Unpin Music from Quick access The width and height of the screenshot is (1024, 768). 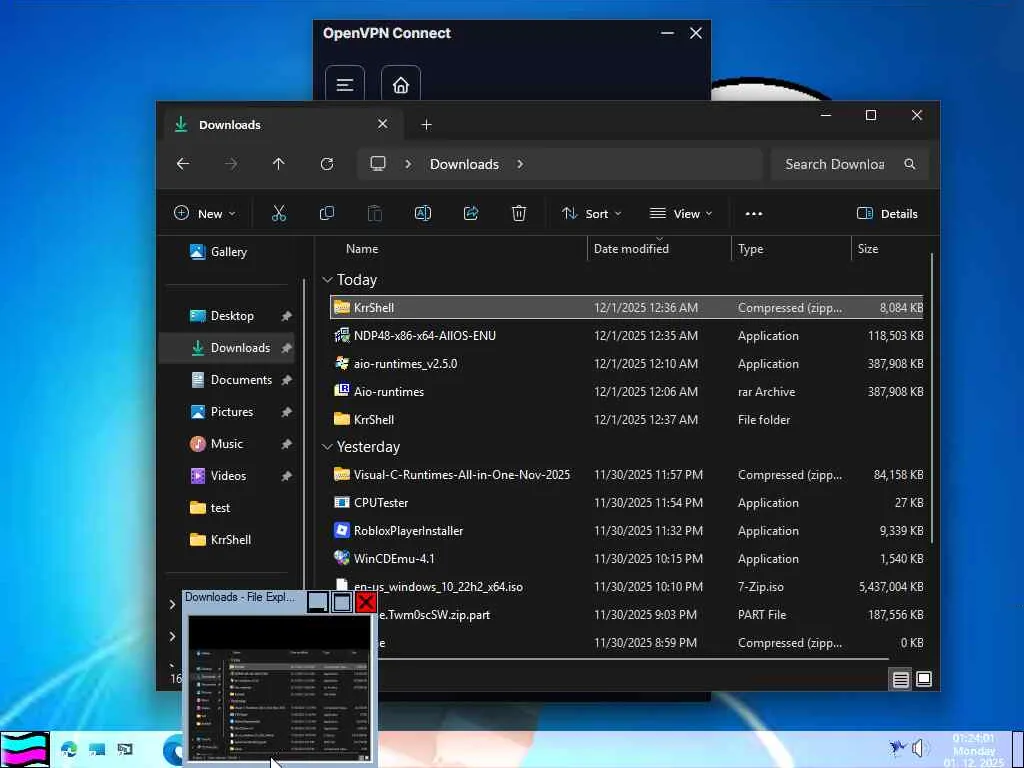[x=286, y=444]
